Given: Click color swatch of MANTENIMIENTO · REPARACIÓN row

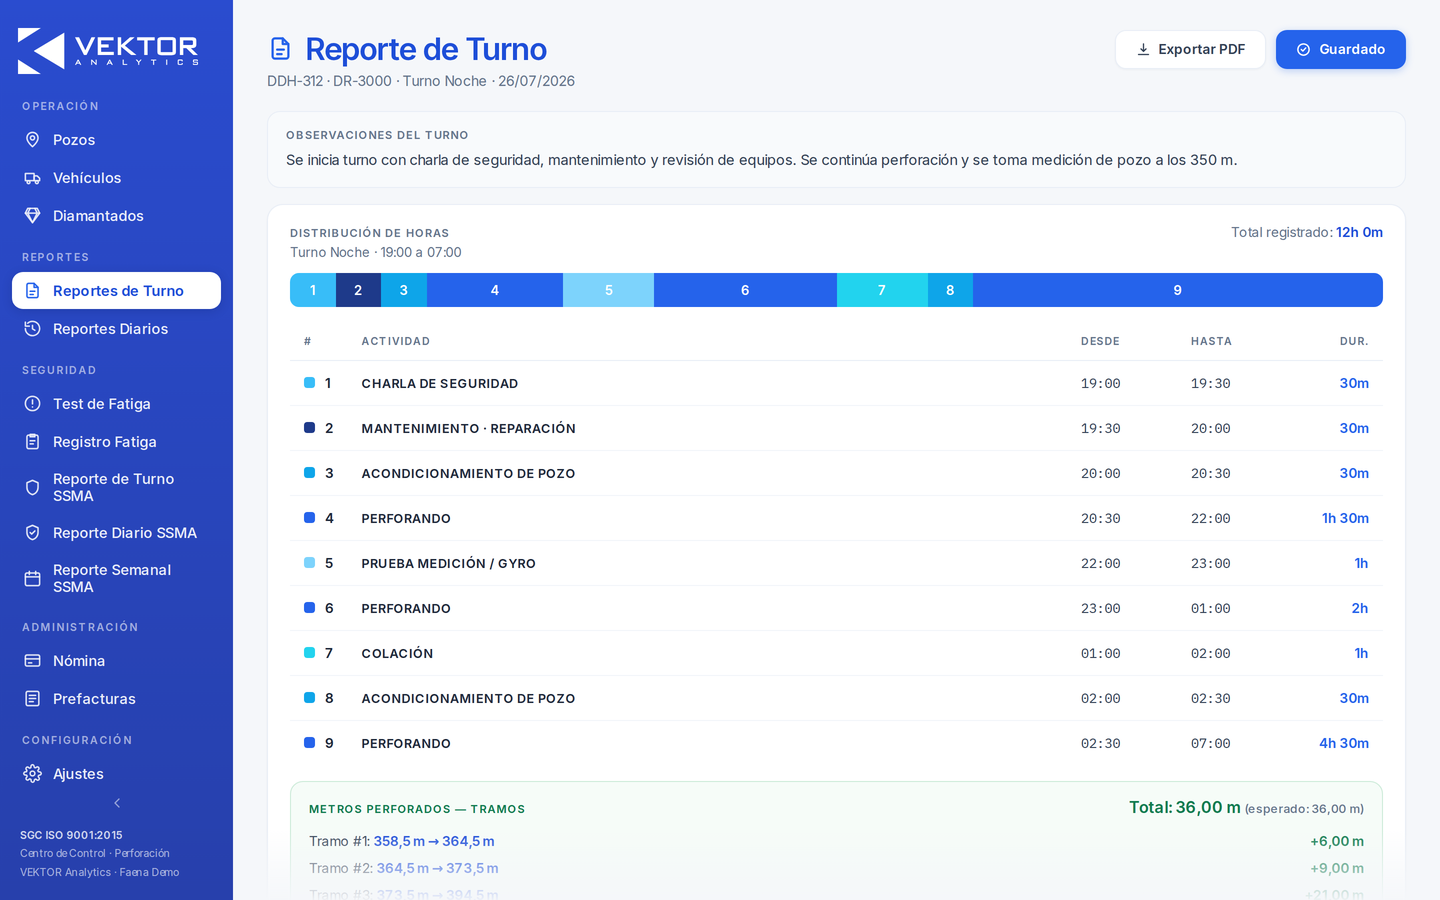Looking at the screenshot, I should (309, 428).
